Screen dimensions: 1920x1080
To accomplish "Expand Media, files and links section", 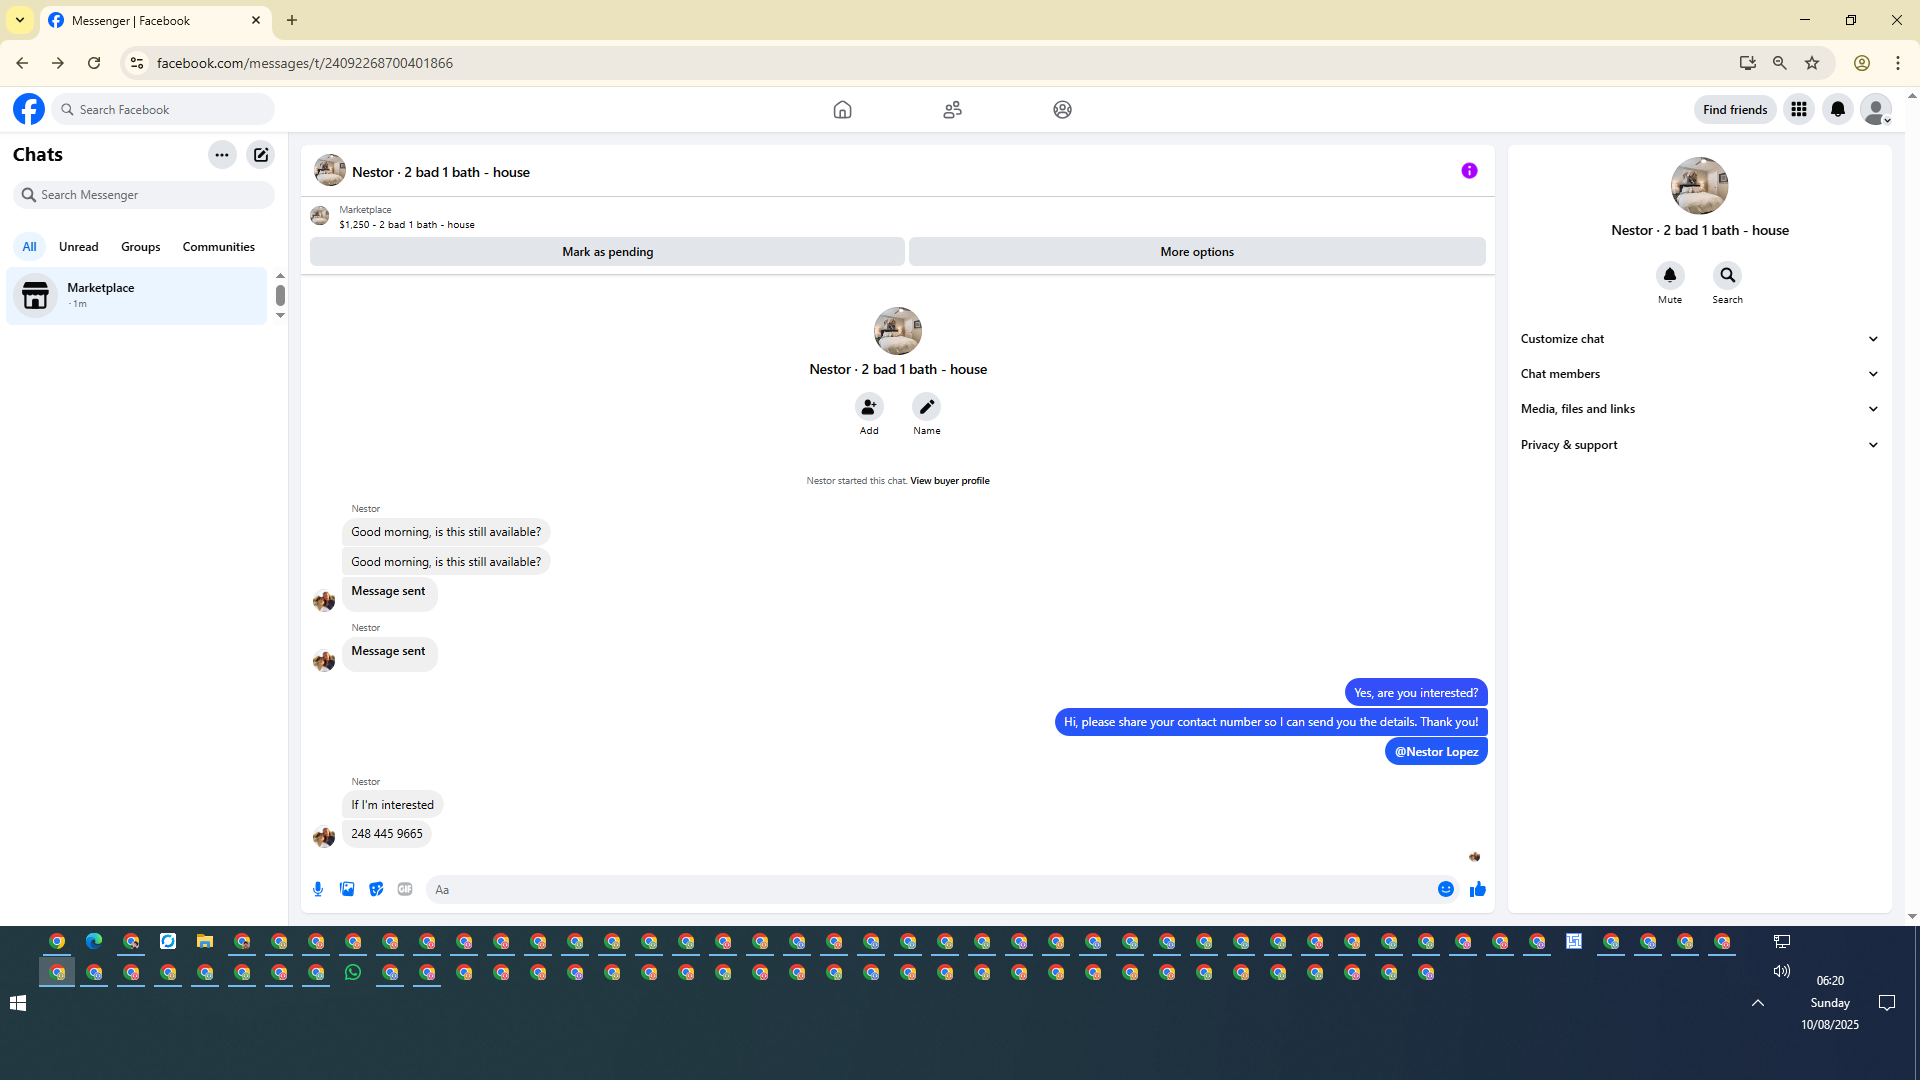I will 1699,409.
